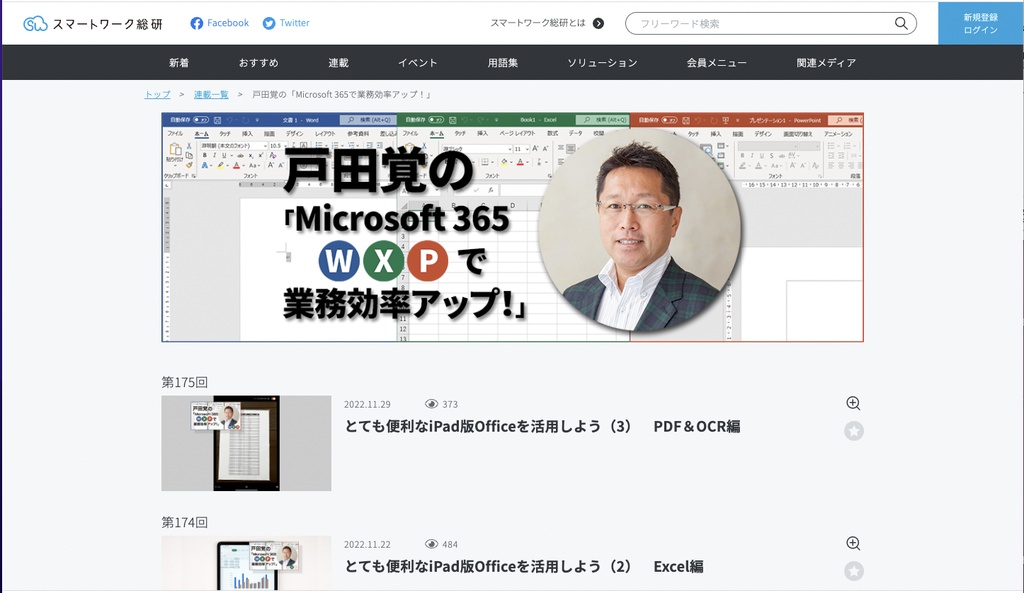This screenshot has width=1024, height=593.
Task: Focus the フリーワード検索 search field
Action: click(771, 24)
